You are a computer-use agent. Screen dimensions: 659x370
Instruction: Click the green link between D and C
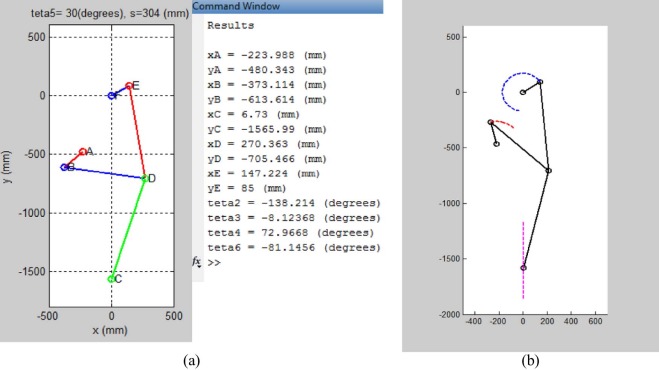[x=128, y=229]
